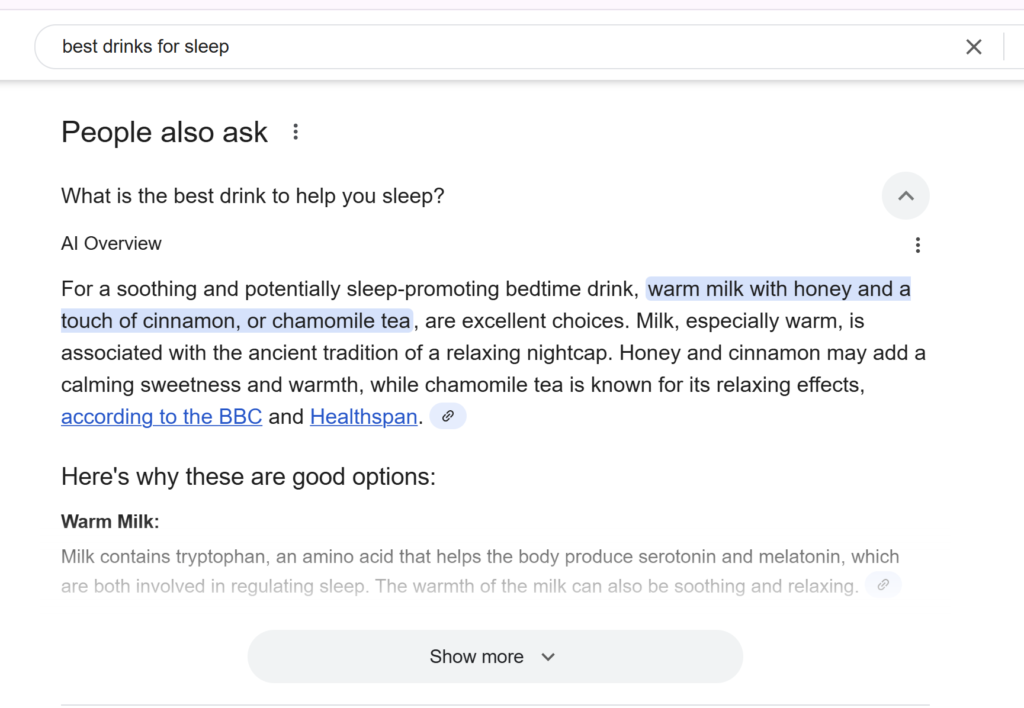Collapse the best drink question with chevron

pyautogui.click(x=905, y=196)
